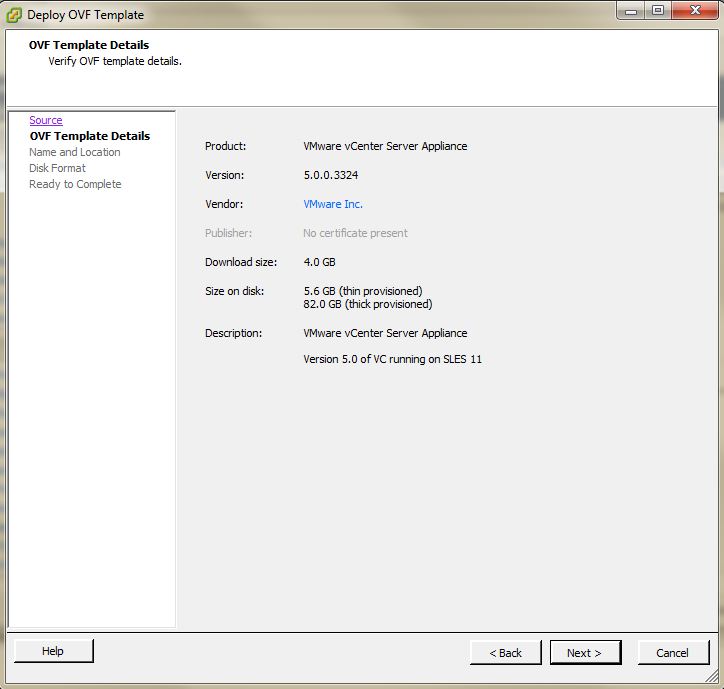
Task: Click the 5.6 GB (thin provisioned) text
Action: tap(363, 291)
